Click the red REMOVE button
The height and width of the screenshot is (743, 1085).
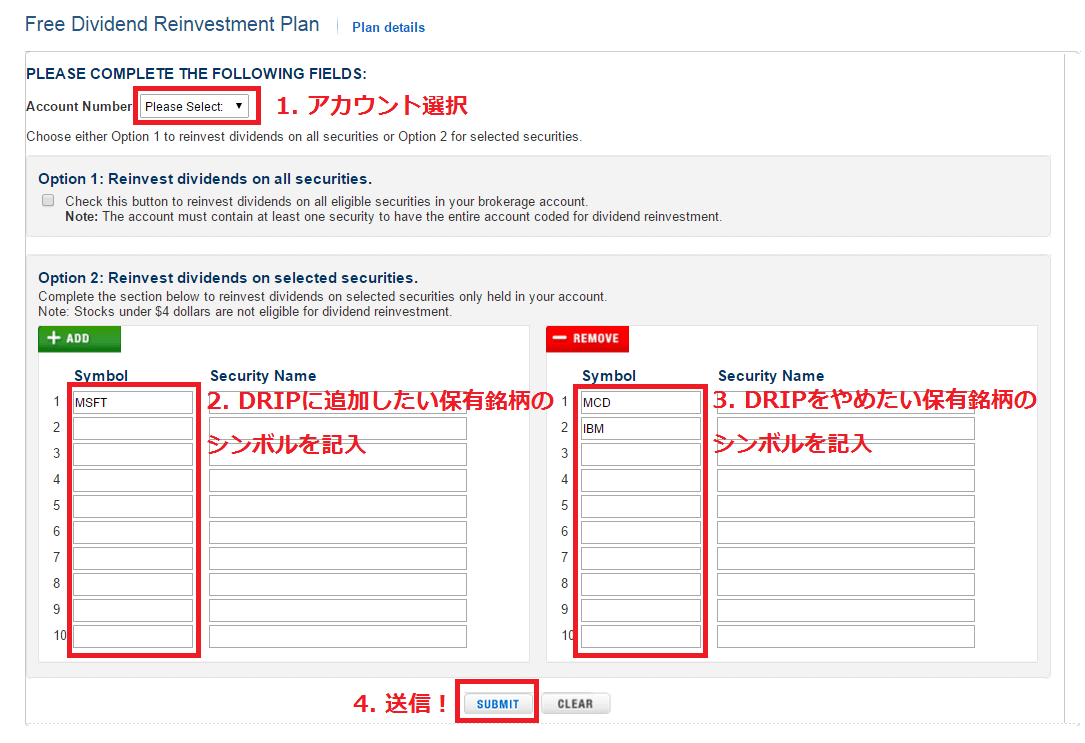point(587,339)
